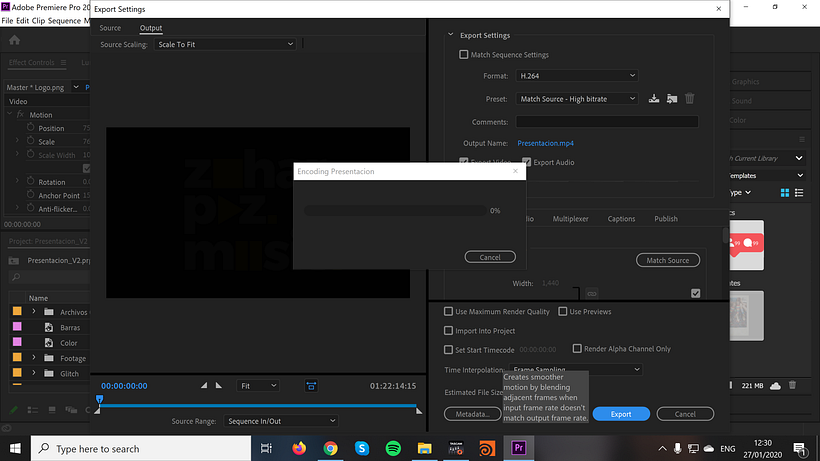Click the Barras item icon in project panel

click(49, 328)
